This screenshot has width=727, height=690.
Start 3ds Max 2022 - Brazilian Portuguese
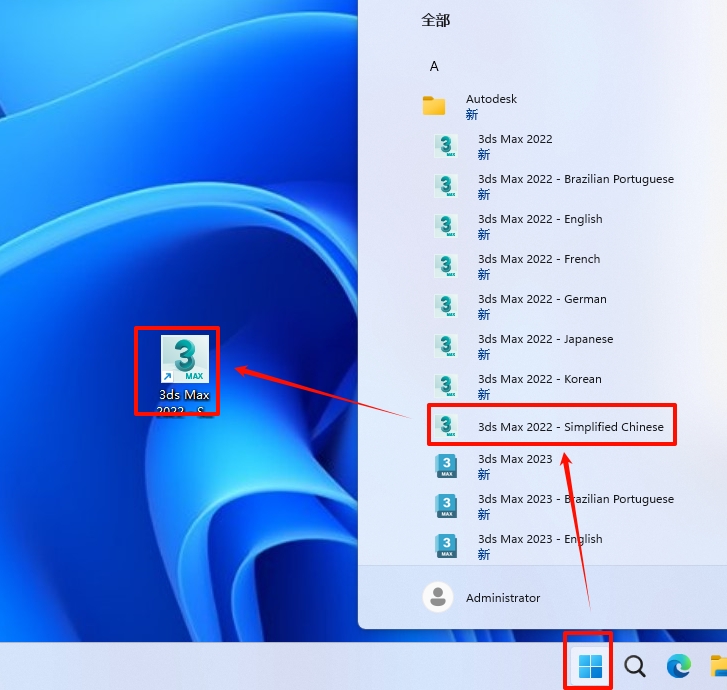click(x=575, y=179)
